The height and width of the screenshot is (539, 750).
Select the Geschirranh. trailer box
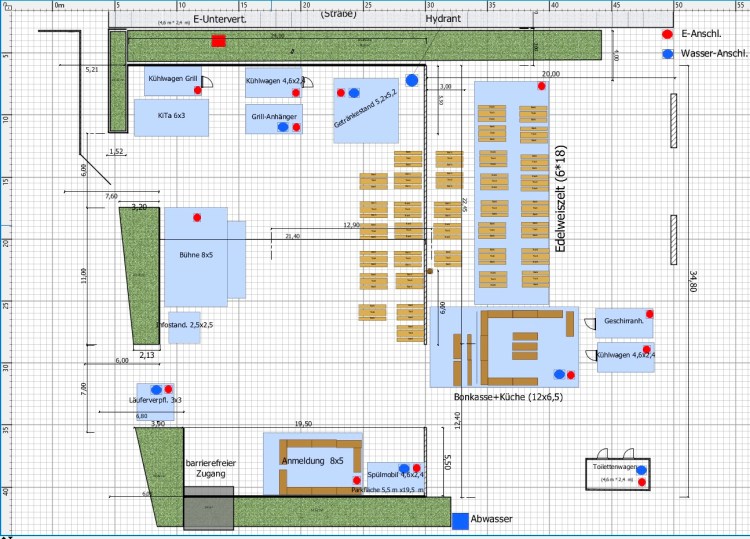[x=624, y=323]
